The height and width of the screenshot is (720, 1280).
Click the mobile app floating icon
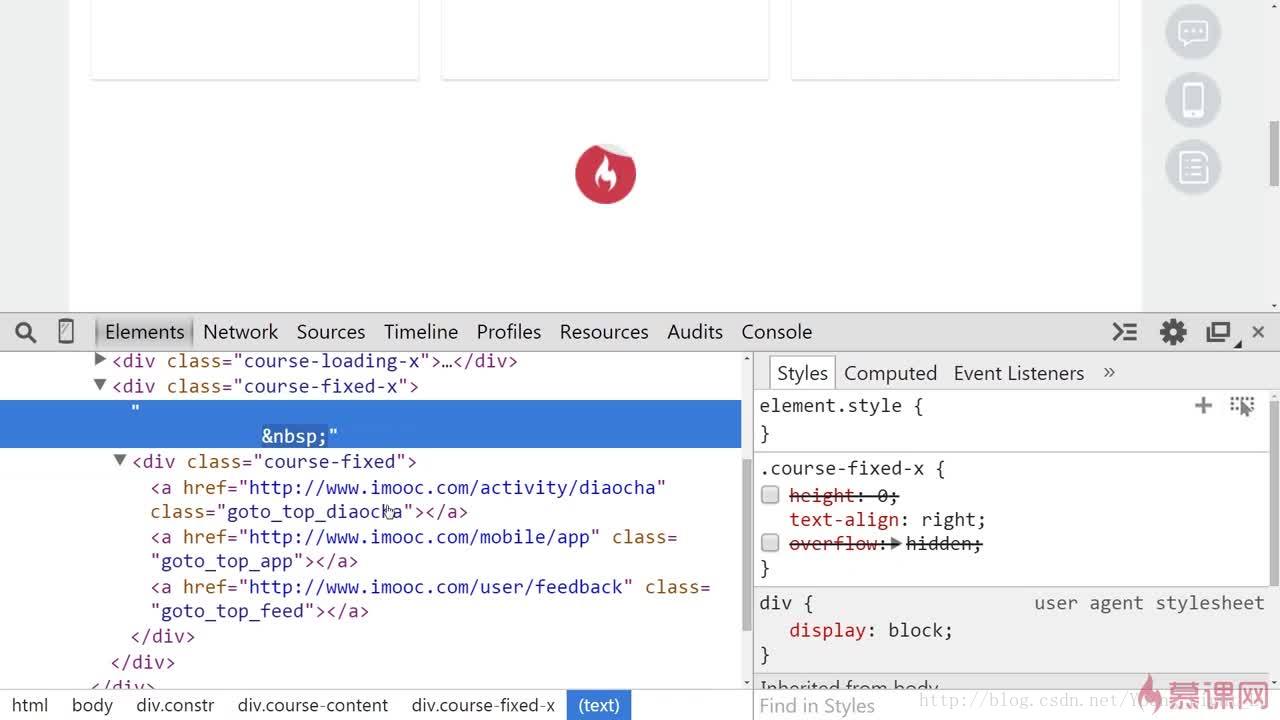[1193, 100]
